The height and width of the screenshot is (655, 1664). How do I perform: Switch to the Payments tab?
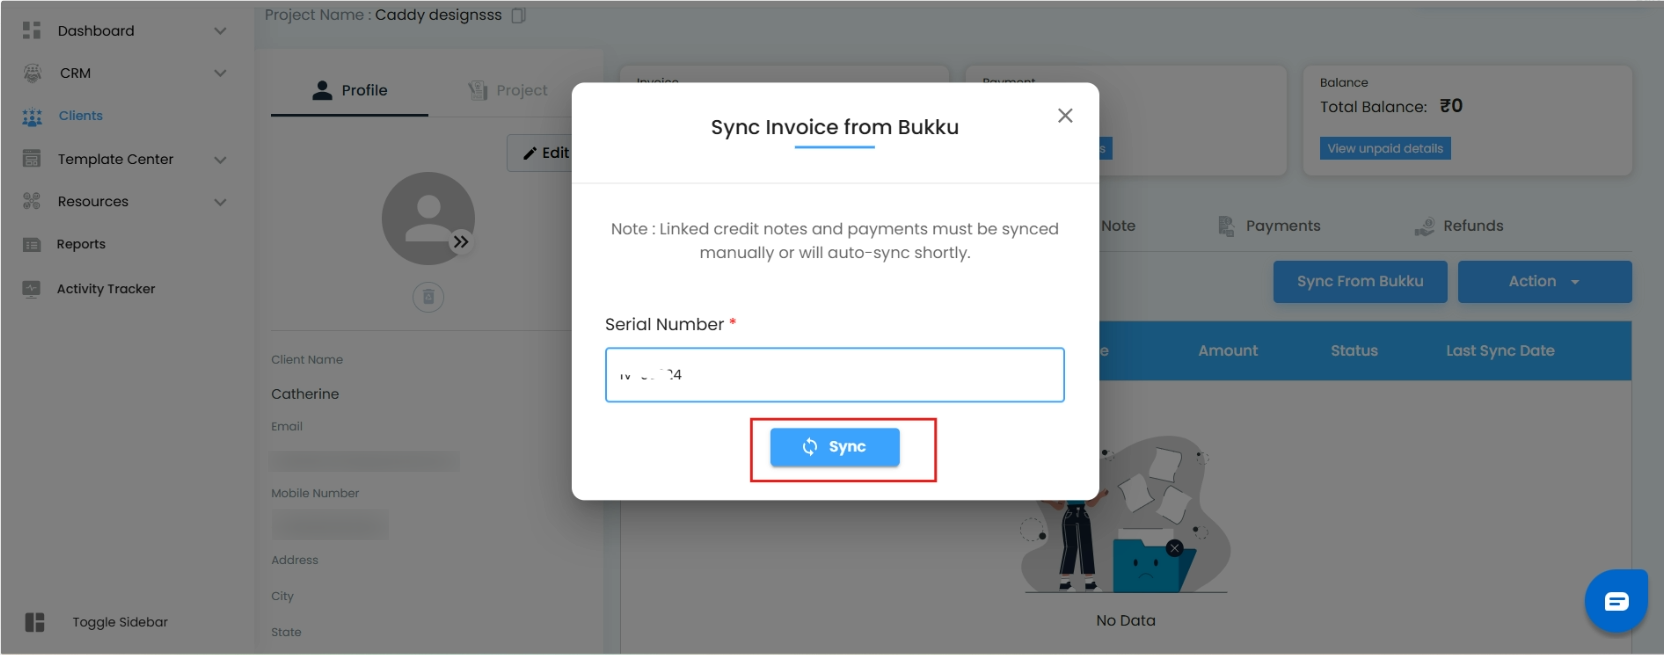coord(1269,226)
